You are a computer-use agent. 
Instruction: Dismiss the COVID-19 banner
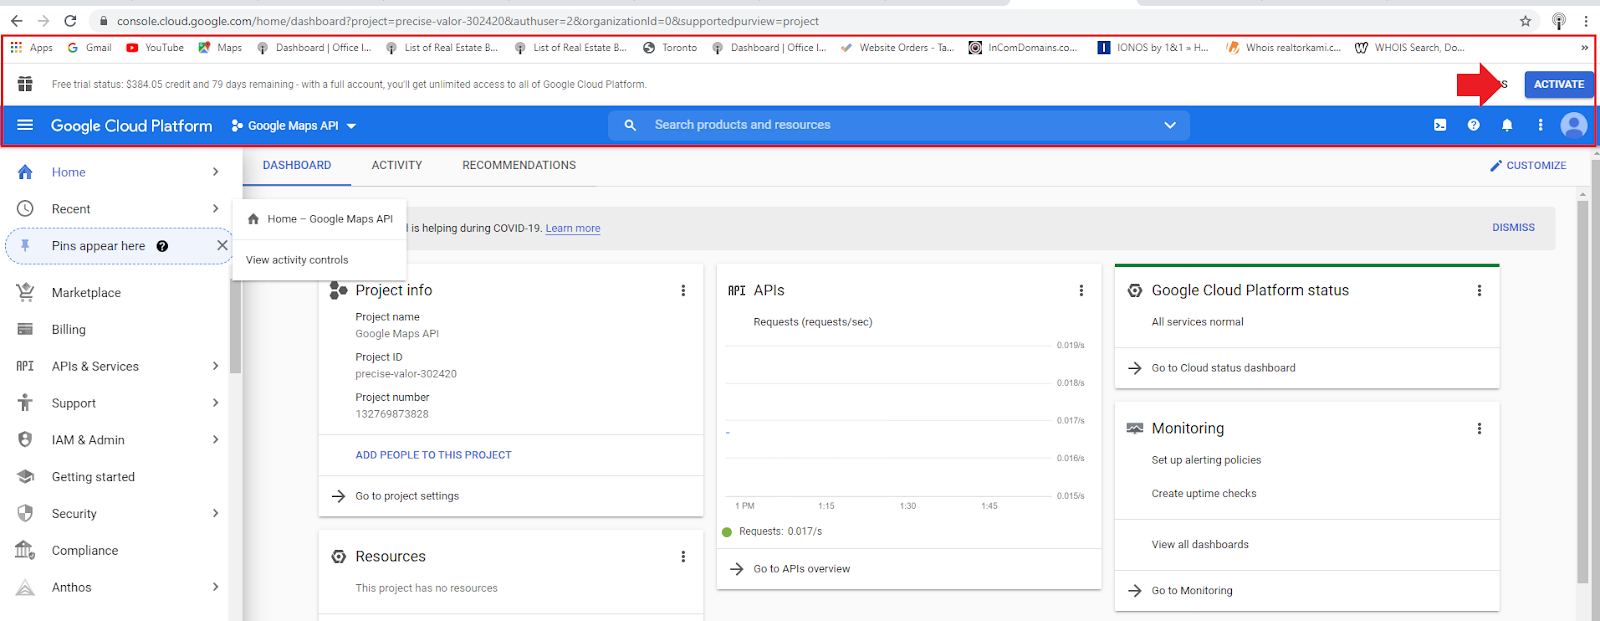[x=1513, y=228]
